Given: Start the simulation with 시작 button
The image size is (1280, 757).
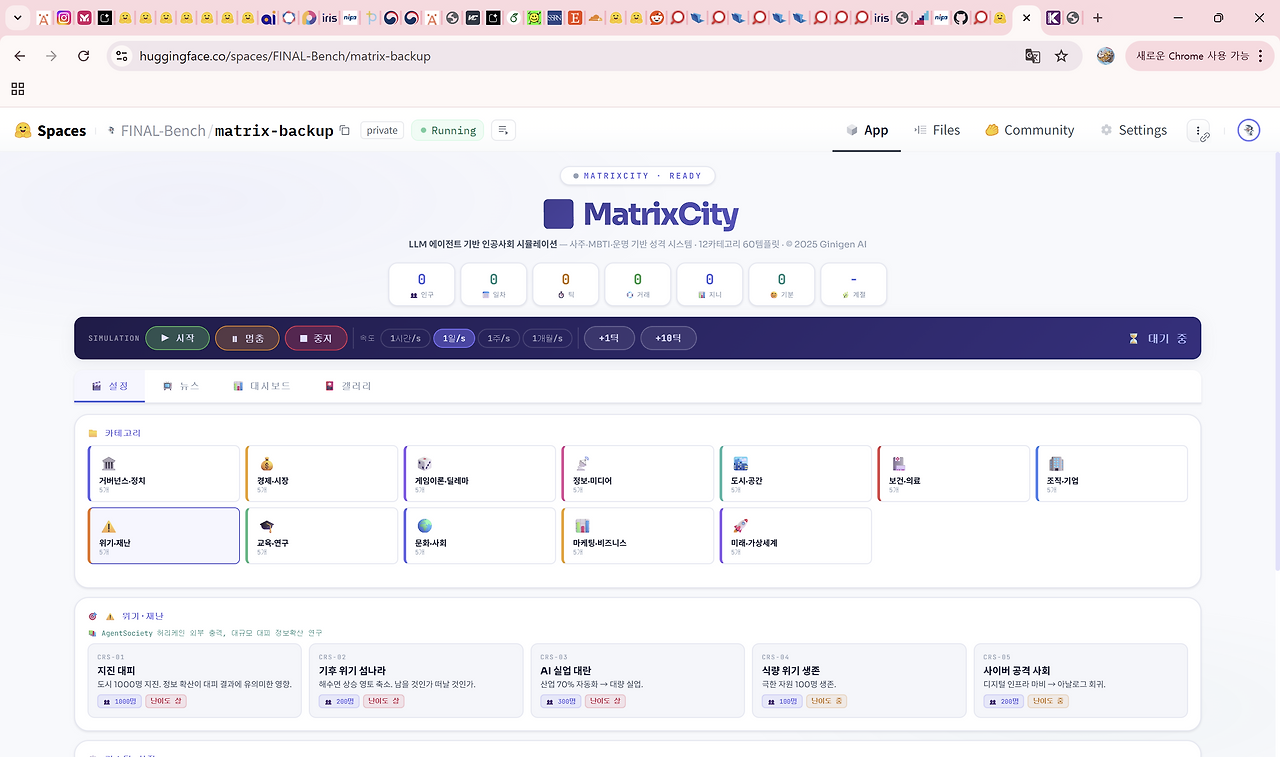Looking at the screenshot, I should (x=177, y=338).
